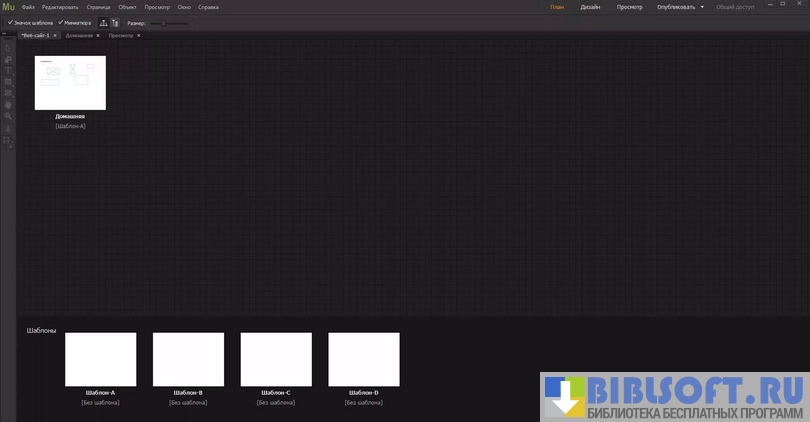
Task: Click the Просмотр mode button at top
Action: tap(630, 7)
